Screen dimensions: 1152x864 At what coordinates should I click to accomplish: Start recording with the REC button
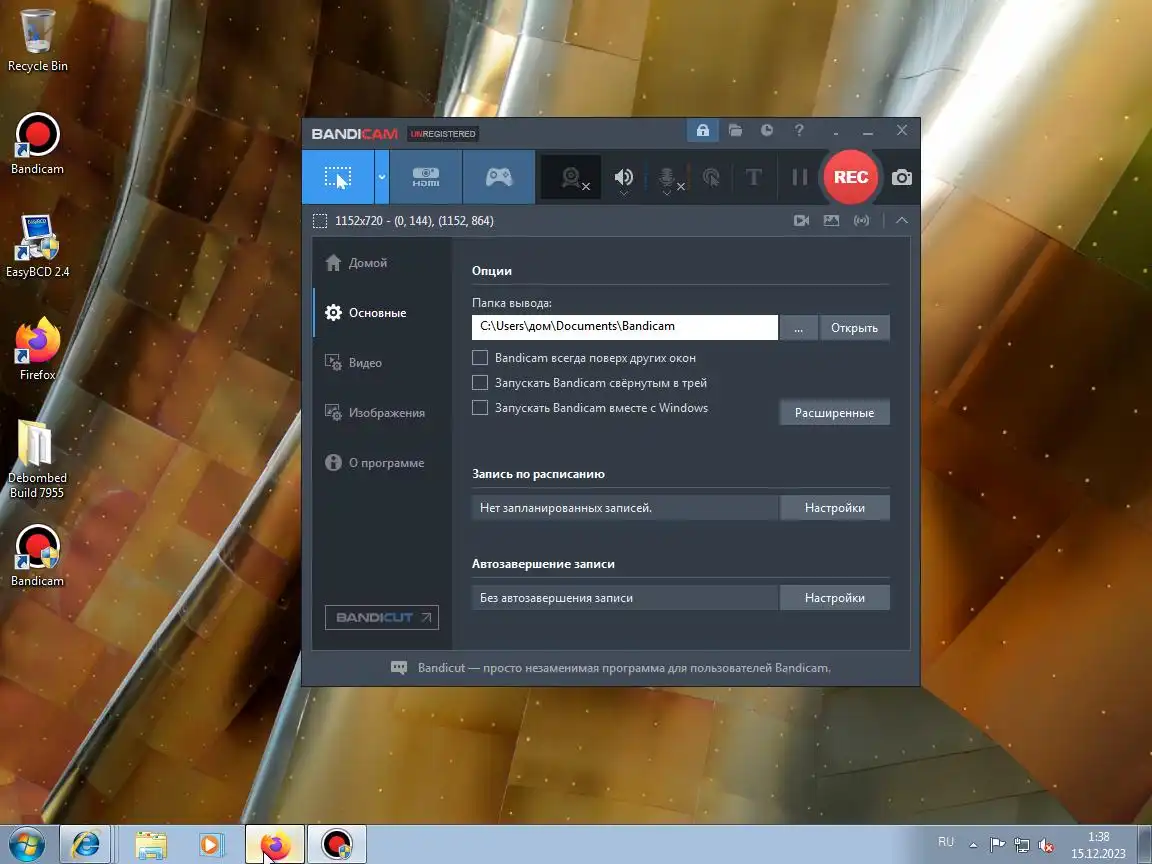pyautogui.click(x=851, y=177)
